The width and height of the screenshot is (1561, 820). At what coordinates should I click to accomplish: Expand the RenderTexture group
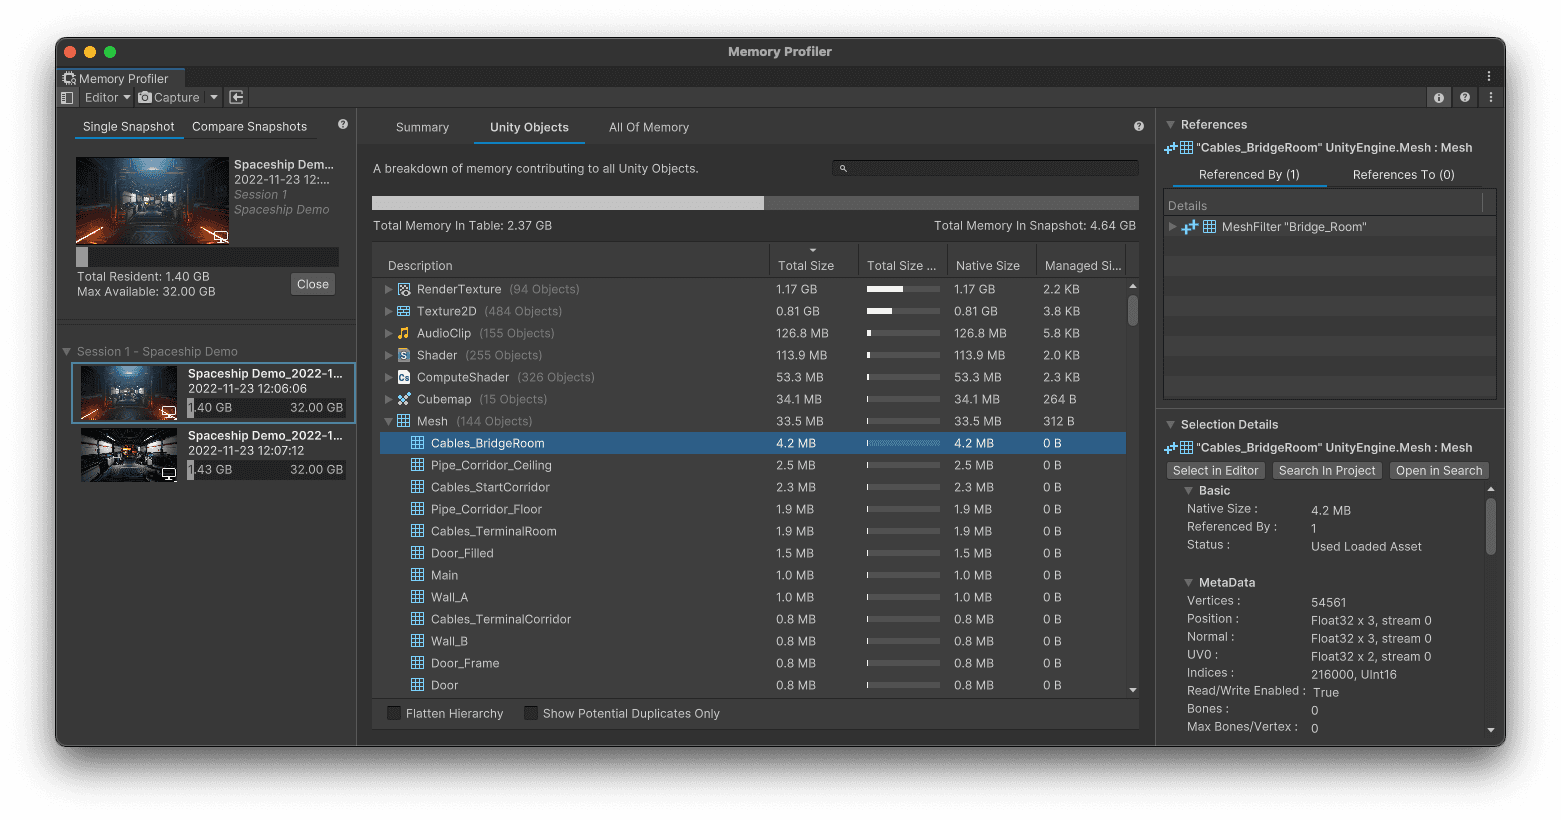[x=389, y=289]
